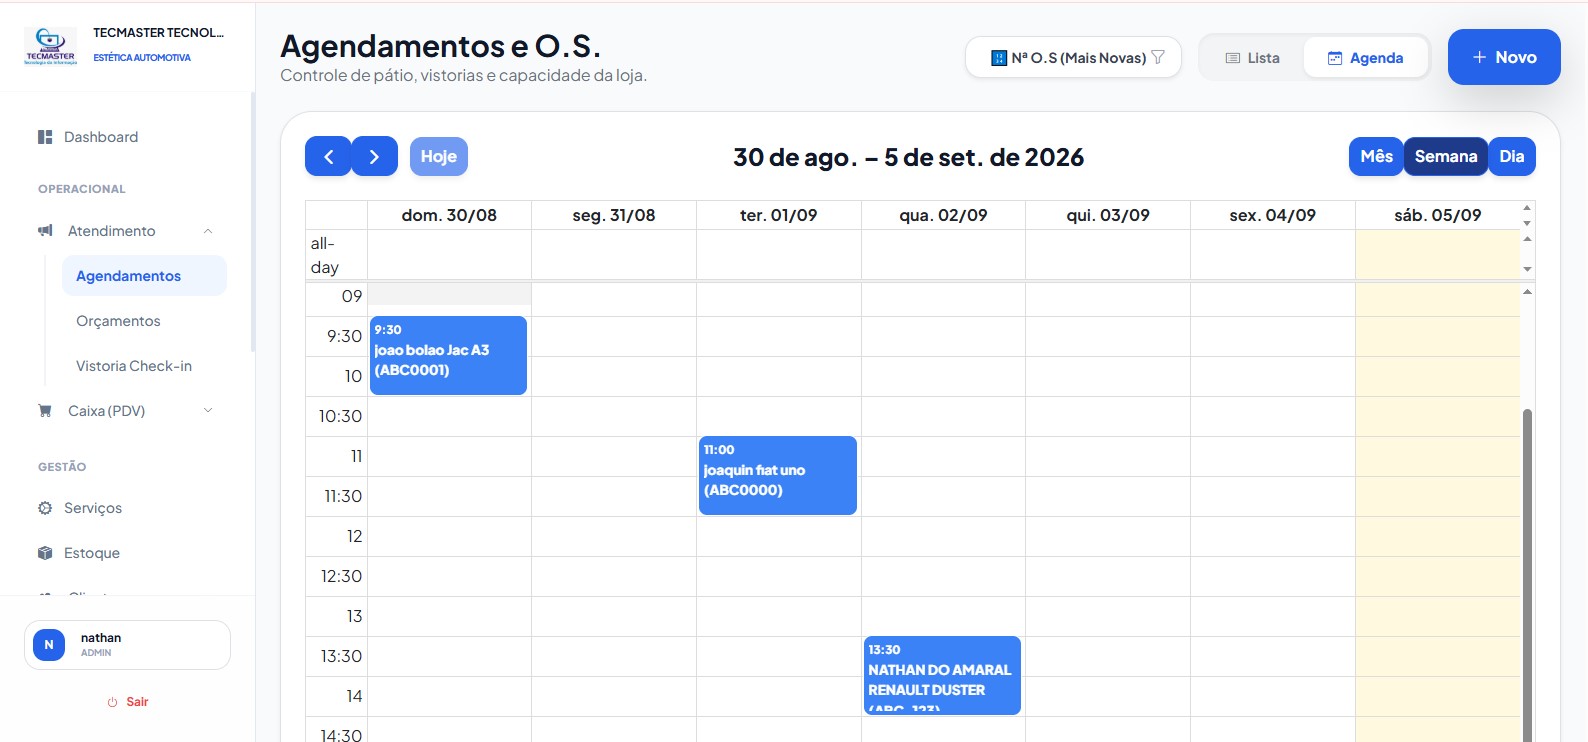Click the Tecmaster logo in the sidebar
This screenshot has width=1588, height=742.
click(x=50, y=46)
